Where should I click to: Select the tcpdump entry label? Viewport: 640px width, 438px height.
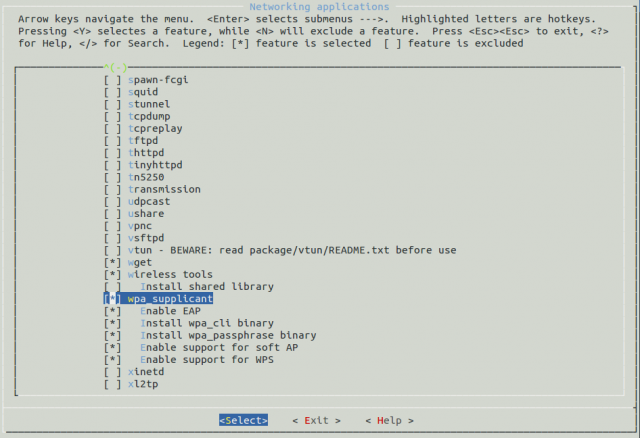[149, 116]
